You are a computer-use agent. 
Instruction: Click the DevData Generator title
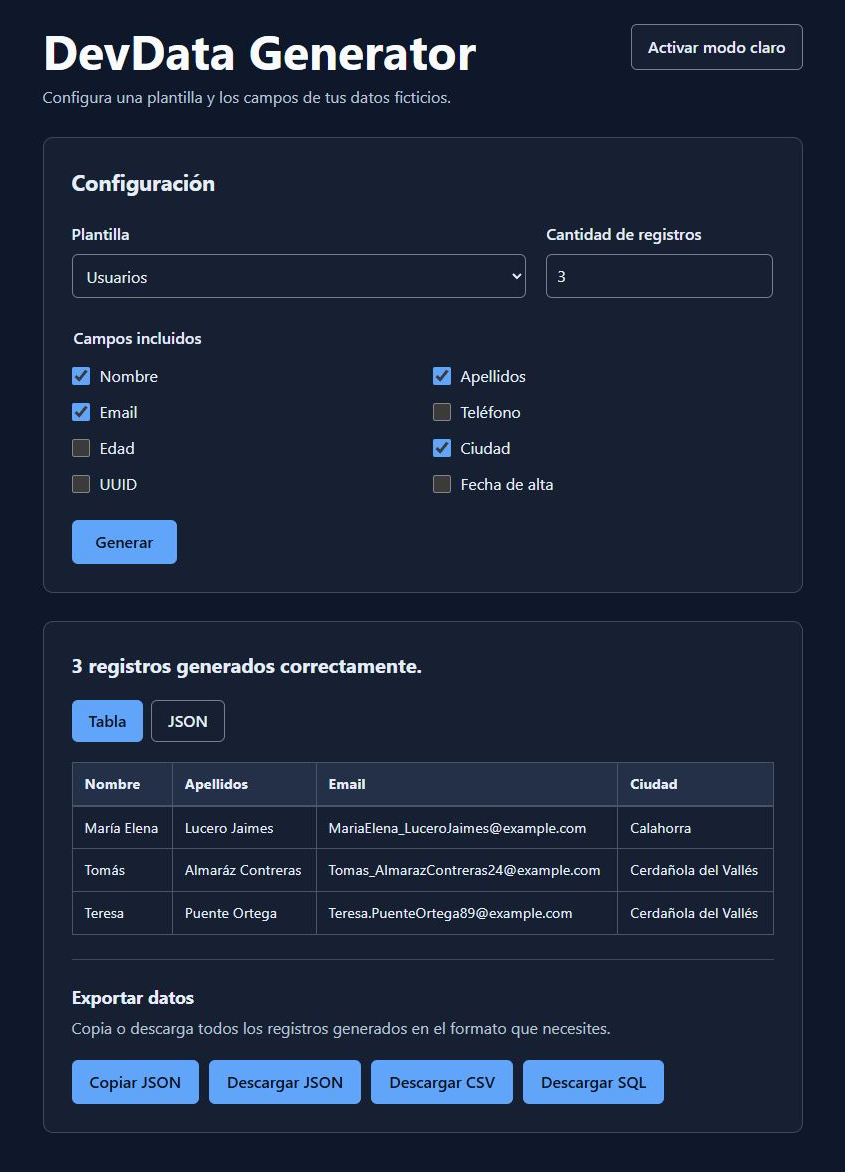[260, 54]
